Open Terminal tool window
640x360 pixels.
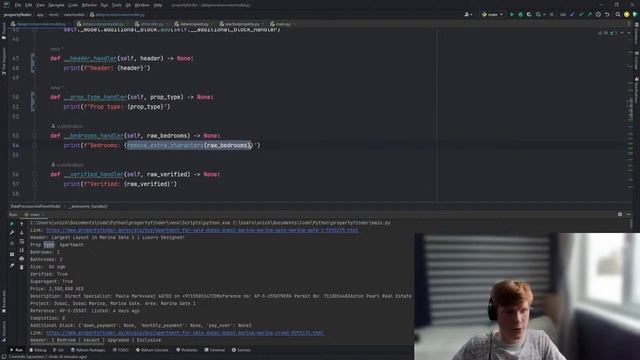(x=215, y=350)
